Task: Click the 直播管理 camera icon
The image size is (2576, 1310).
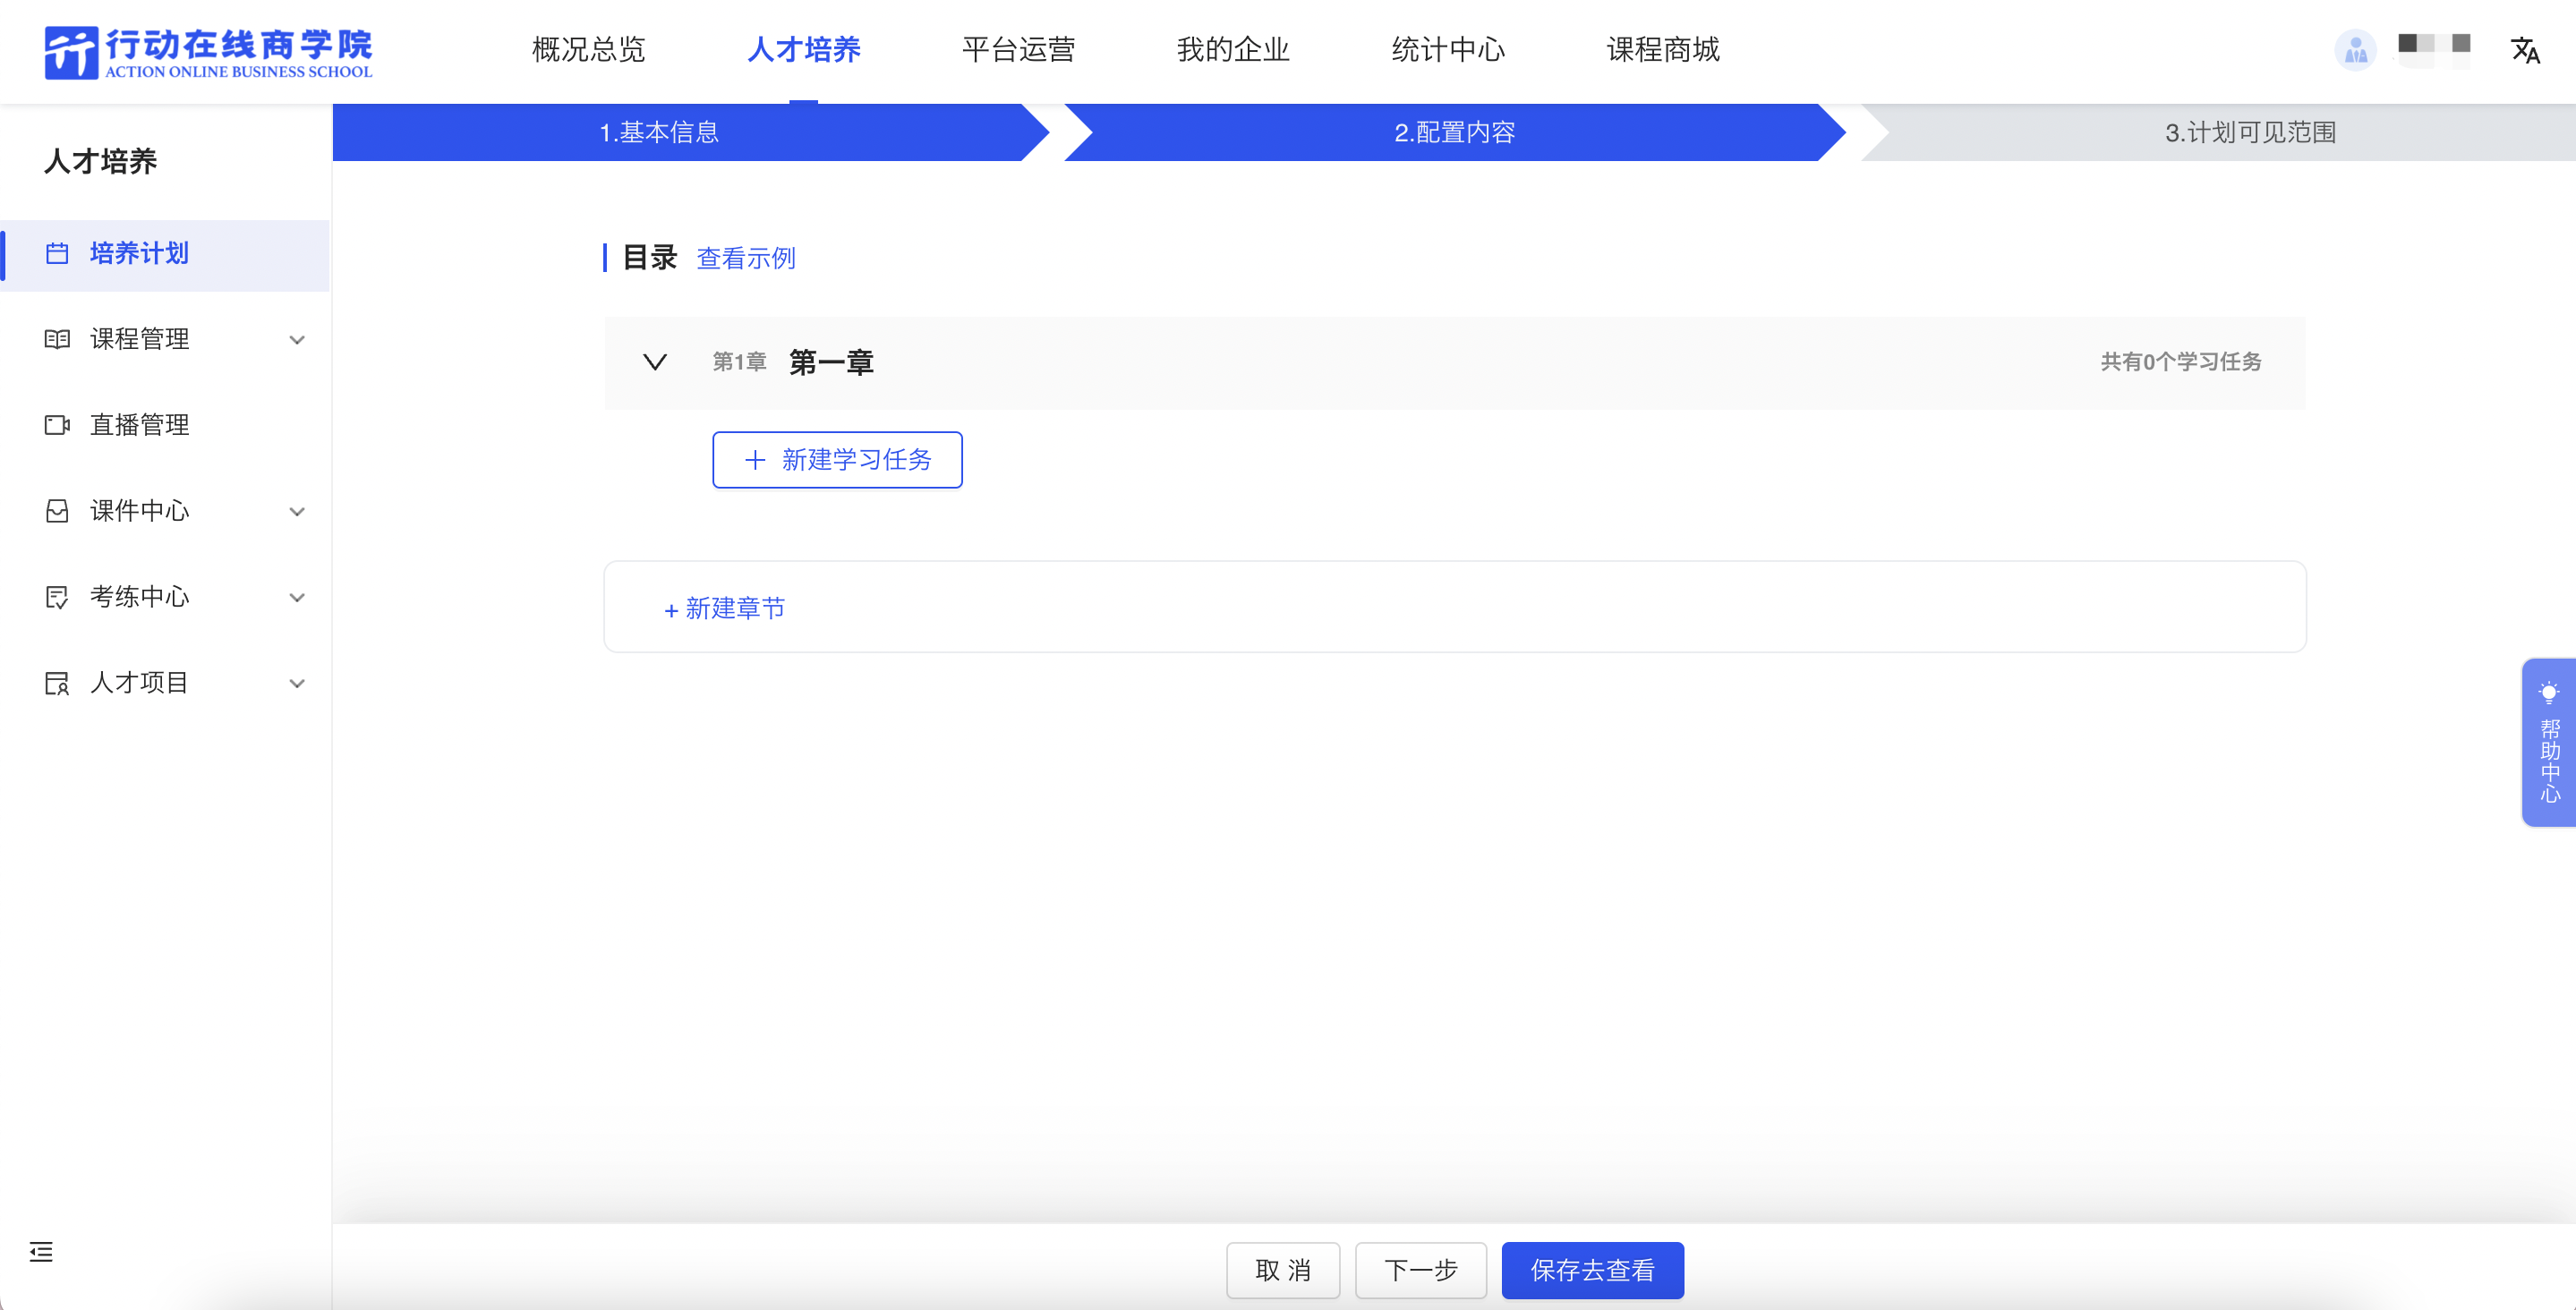Action: pyautogui.click(x=57, y=425)
